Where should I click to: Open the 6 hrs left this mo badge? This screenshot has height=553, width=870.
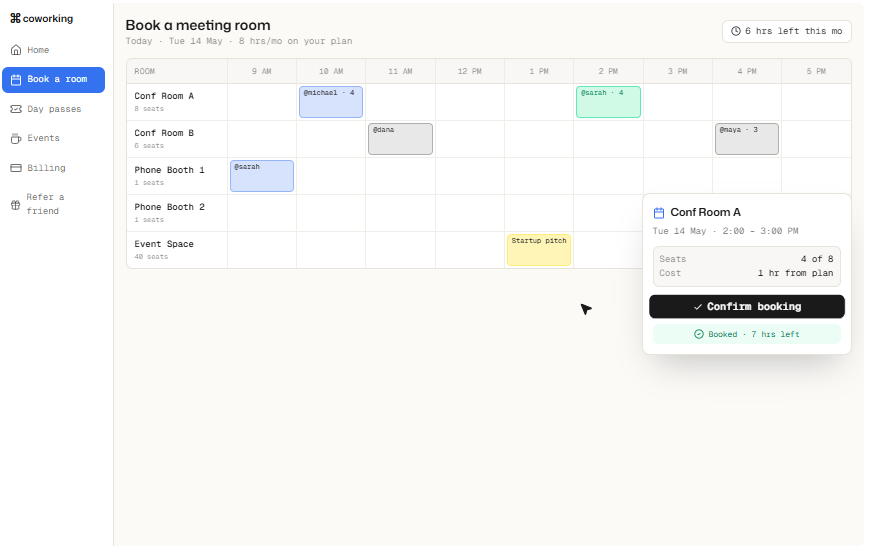click(x=787, y=31)
